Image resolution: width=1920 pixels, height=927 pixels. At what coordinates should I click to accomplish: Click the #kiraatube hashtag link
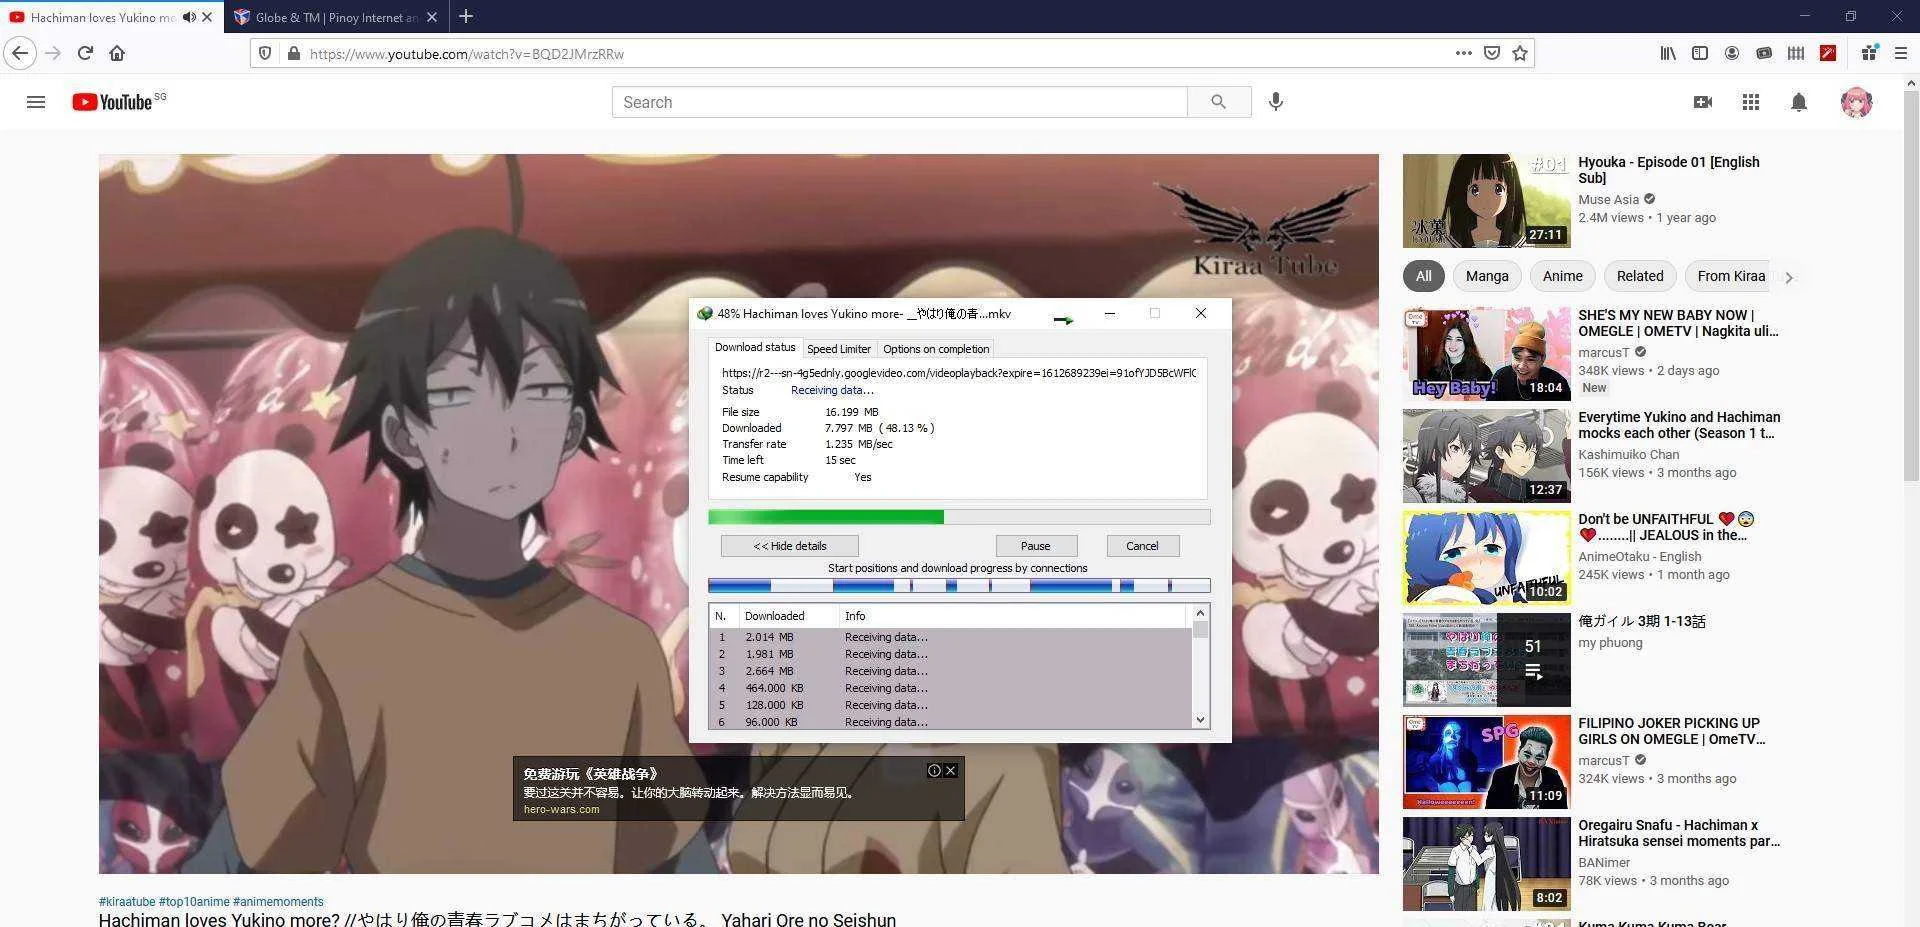coord(127,902)
